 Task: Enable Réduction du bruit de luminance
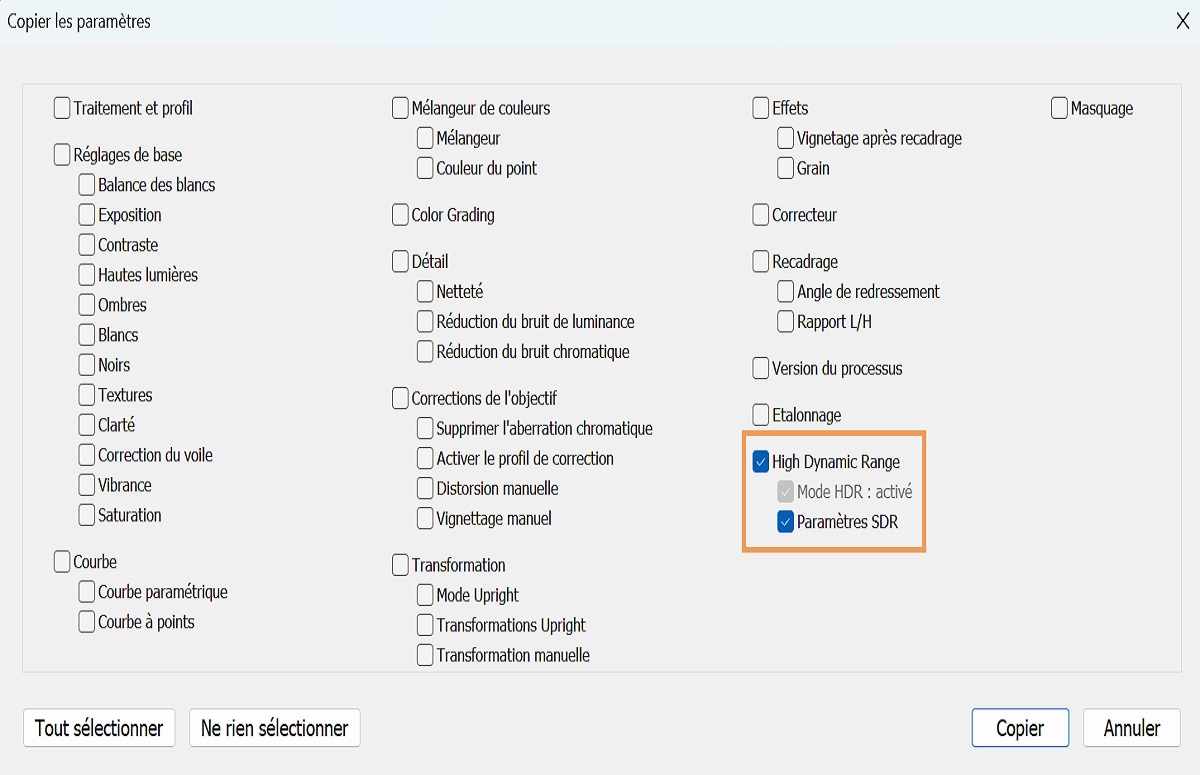tap(425, 322)
